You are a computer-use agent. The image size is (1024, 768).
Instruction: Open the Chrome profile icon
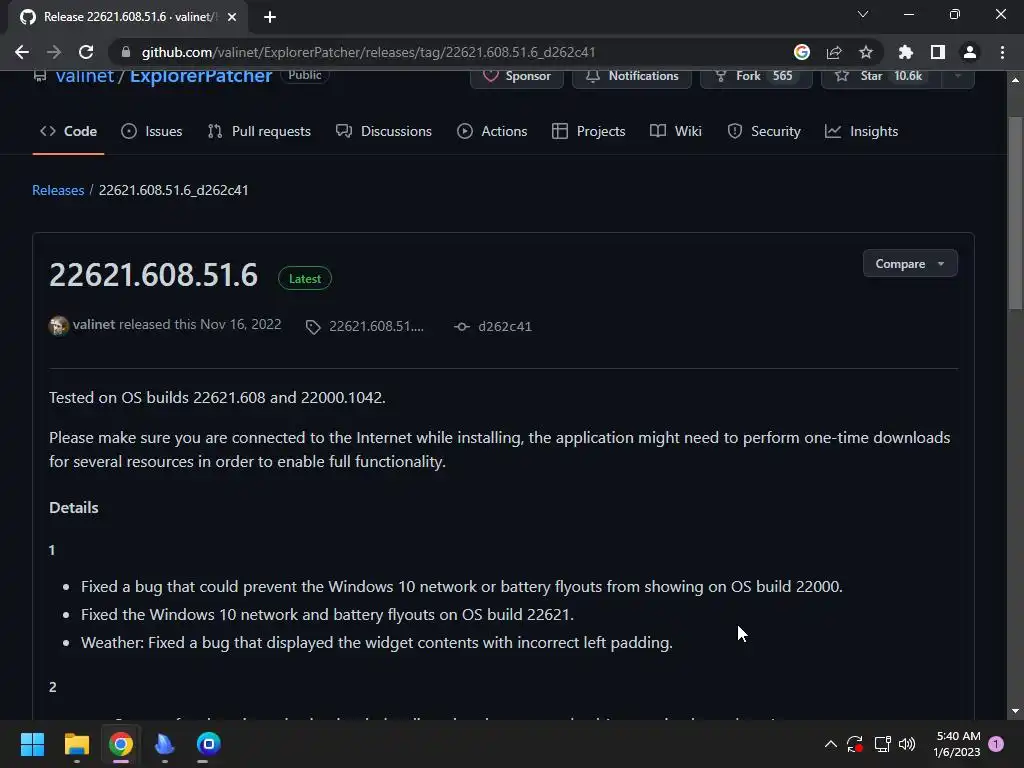tap(970, 52)
